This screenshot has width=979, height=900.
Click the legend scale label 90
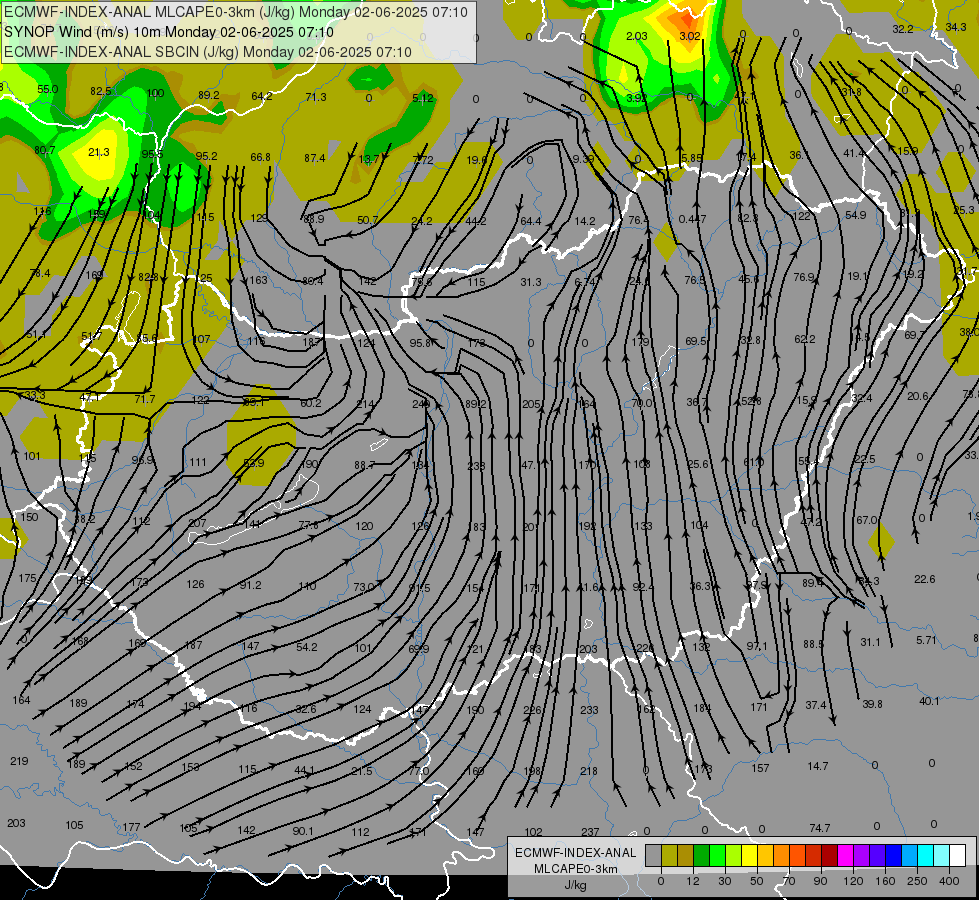click(820, 881)
